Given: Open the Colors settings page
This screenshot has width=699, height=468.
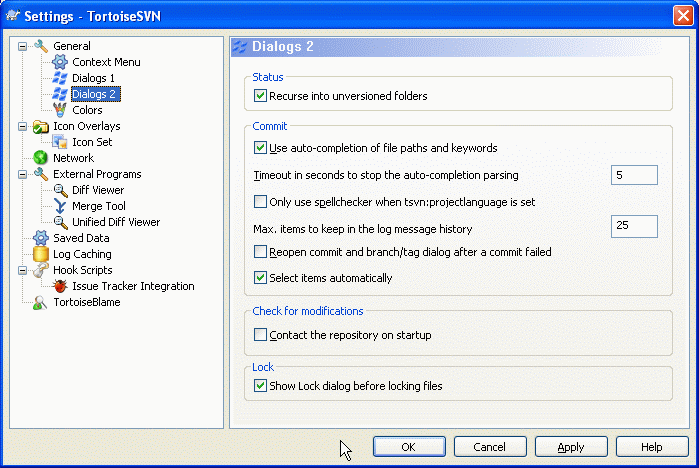Looking at the screenshot, I should click(87, 110).
